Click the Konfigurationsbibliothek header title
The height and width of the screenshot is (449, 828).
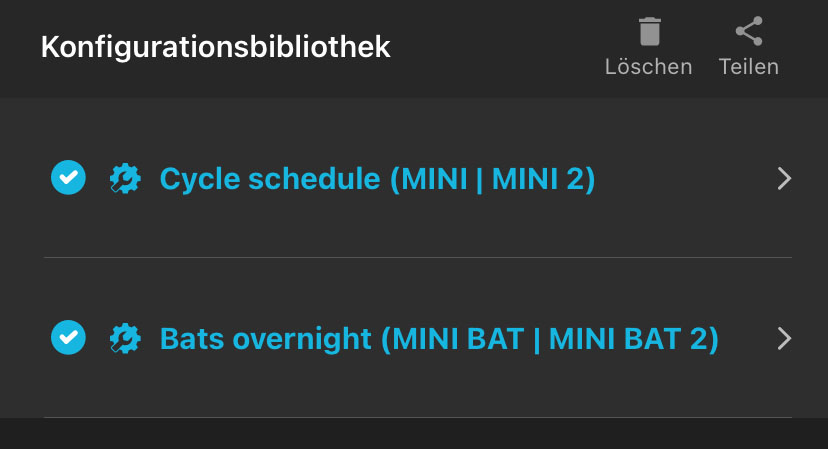215,46
